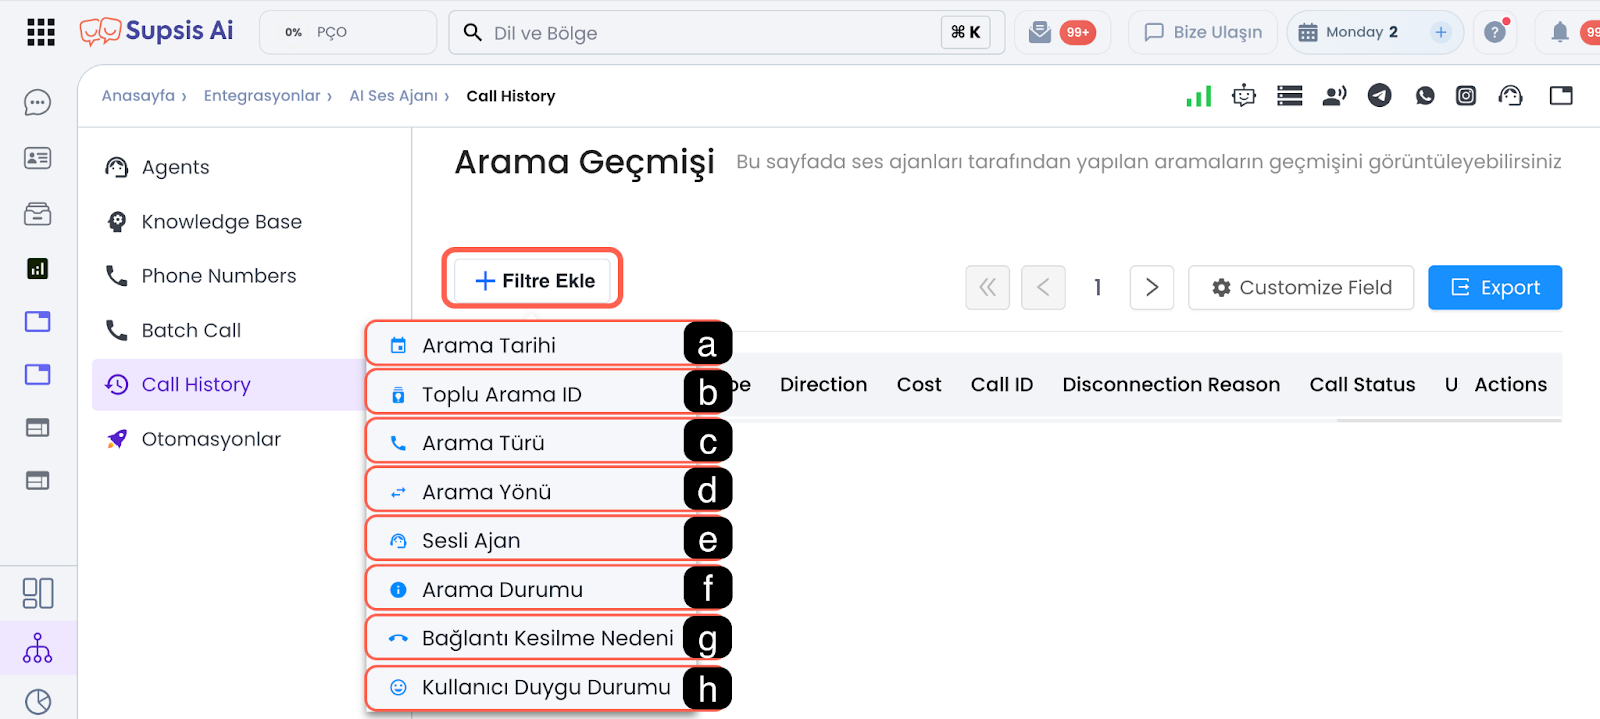Viewport: 1600px width, 719px height.
Task: Click the Monday 2 plus button
Action: tap(1440, 32)
